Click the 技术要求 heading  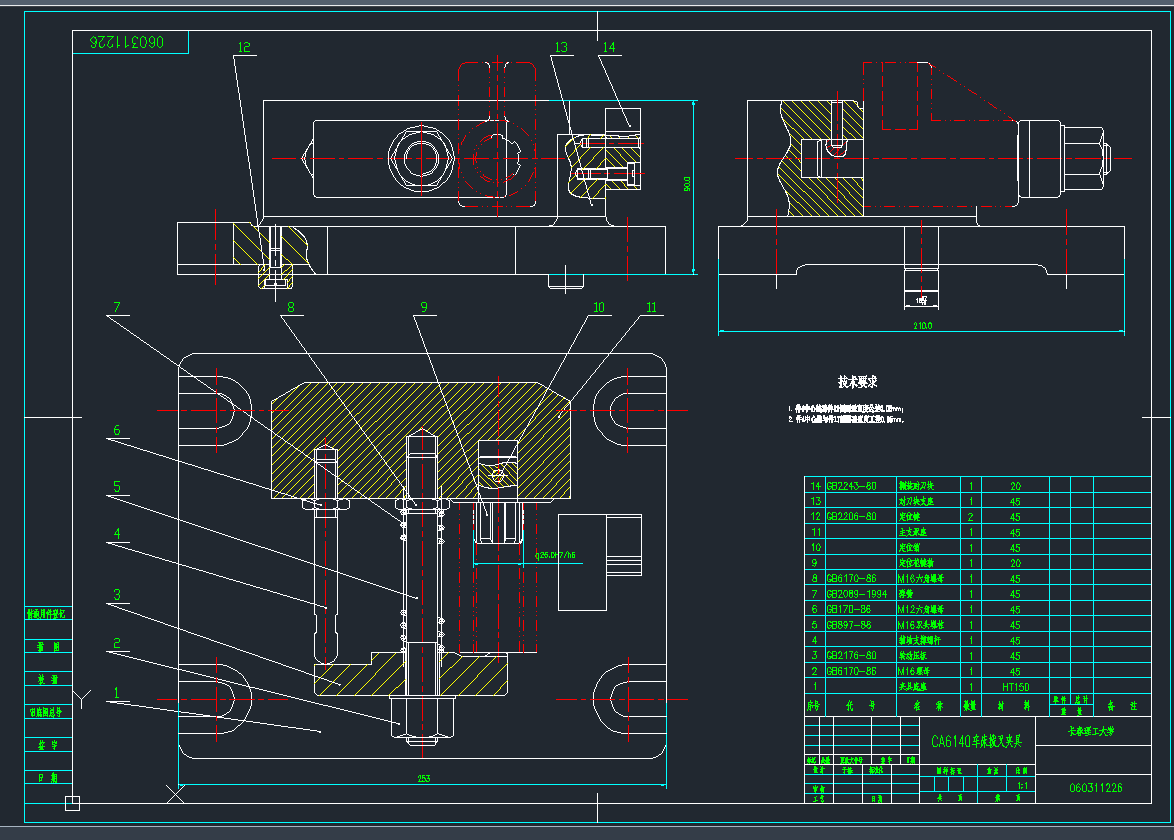857,382
